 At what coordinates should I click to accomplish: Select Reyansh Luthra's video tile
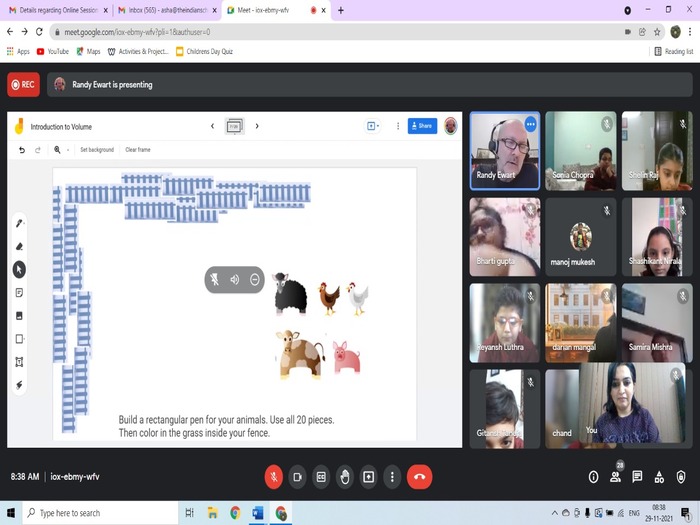504,323
